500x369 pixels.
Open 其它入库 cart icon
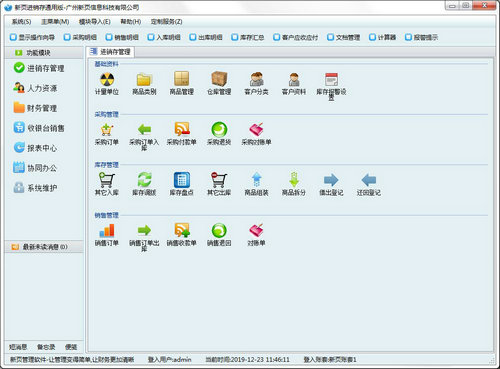107,185
